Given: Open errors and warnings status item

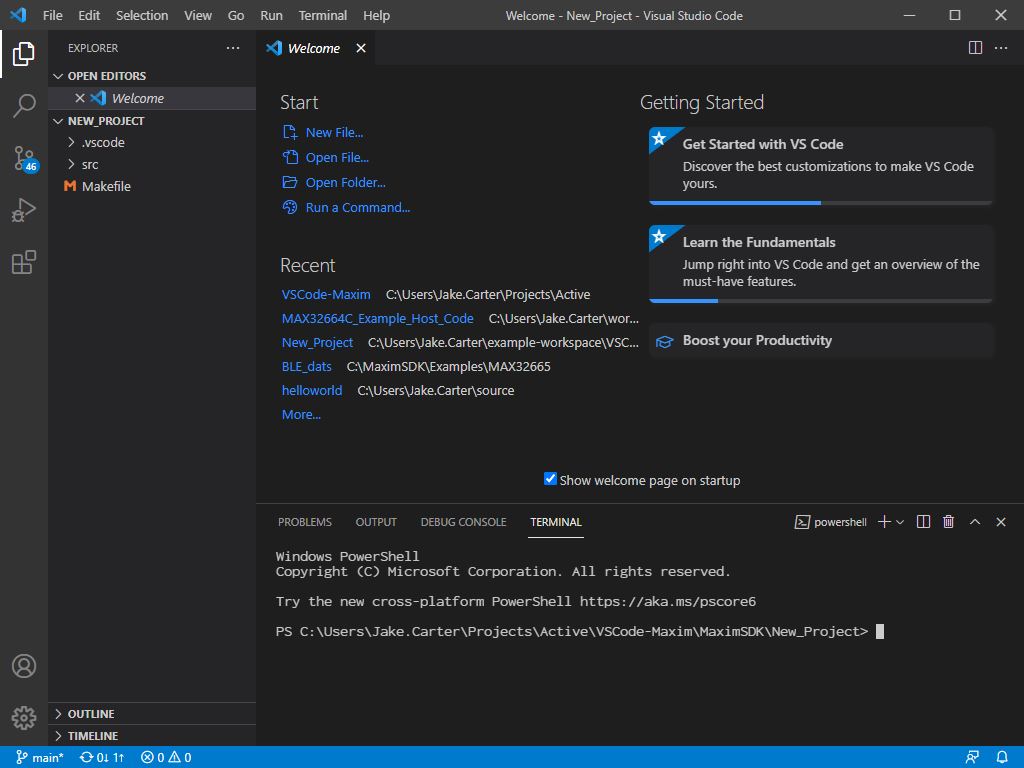Looking at the screenshot, I should (166, 758).
